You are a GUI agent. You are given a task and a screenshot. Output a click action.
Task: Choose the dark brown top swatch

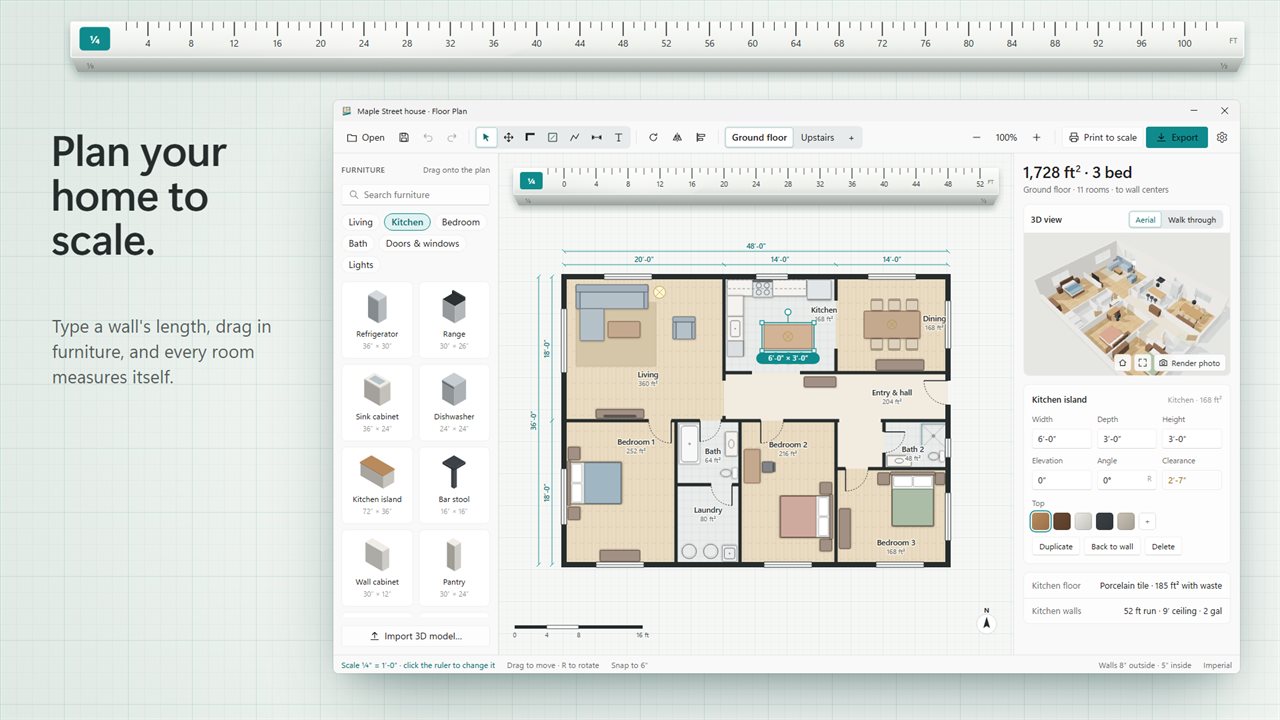tap(1062, 521)
